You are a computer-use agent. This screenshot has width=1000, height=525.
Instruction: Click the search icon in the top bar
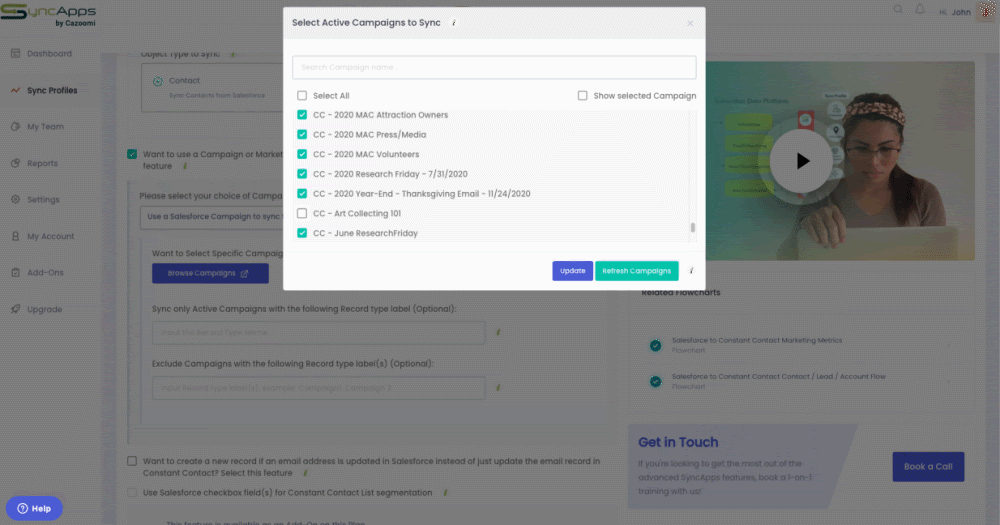[898, 10]
